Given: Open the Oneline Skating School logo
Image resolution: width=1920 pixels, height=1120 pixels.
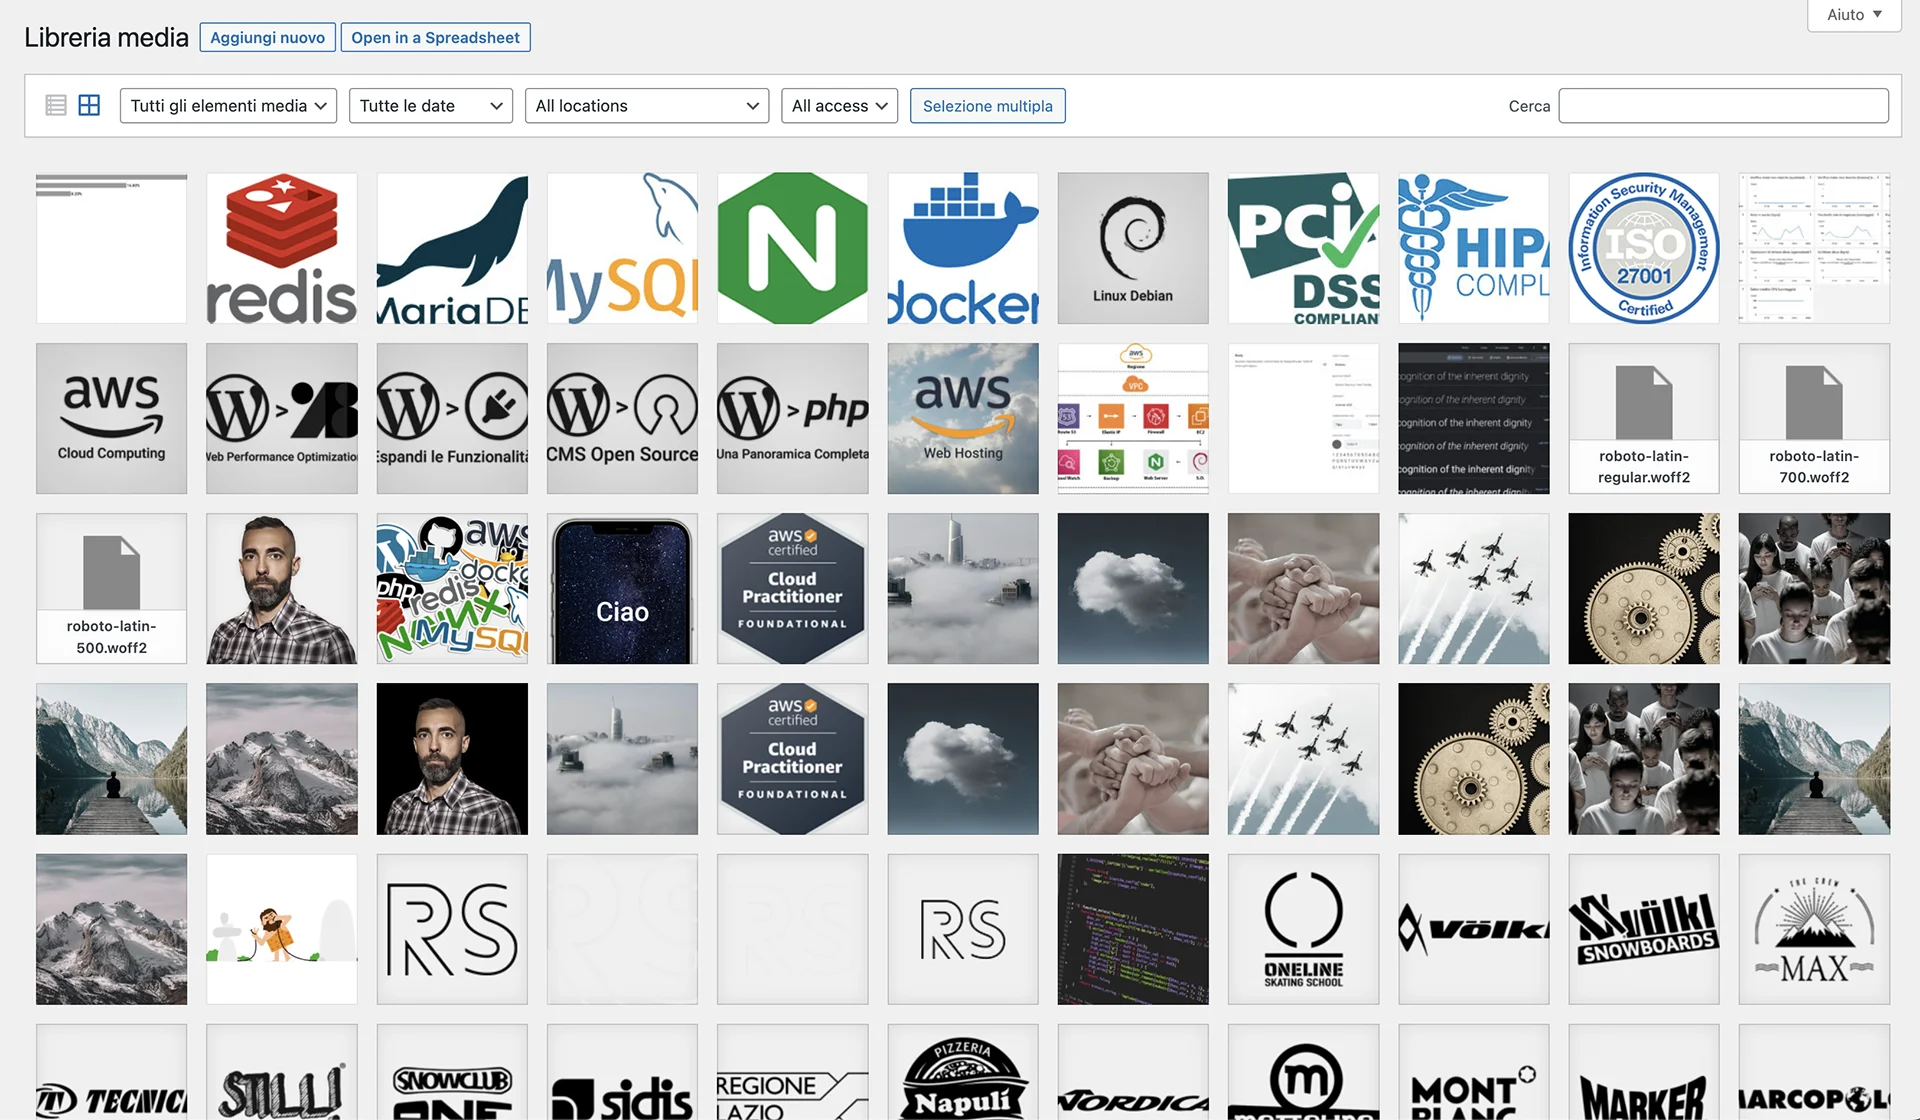Looking at the screenshot, I should click(1304, 929).
